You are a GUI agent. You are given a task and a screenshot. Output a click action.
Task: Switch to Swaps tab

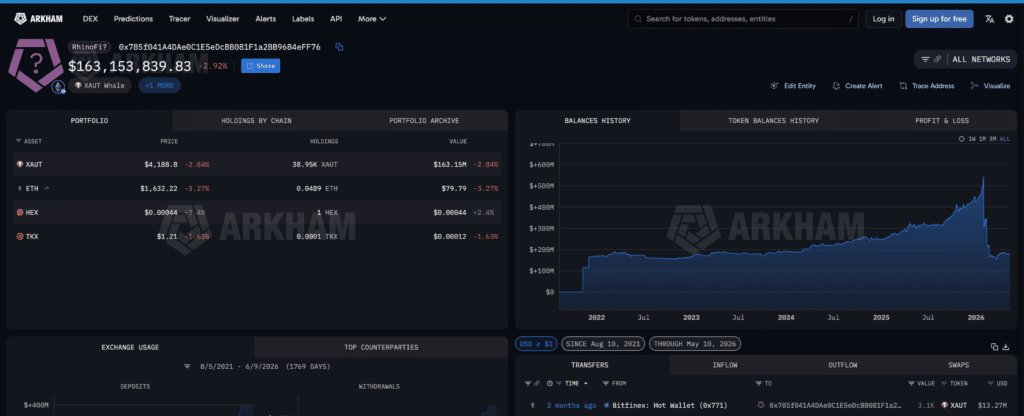(x=959, y=365)
